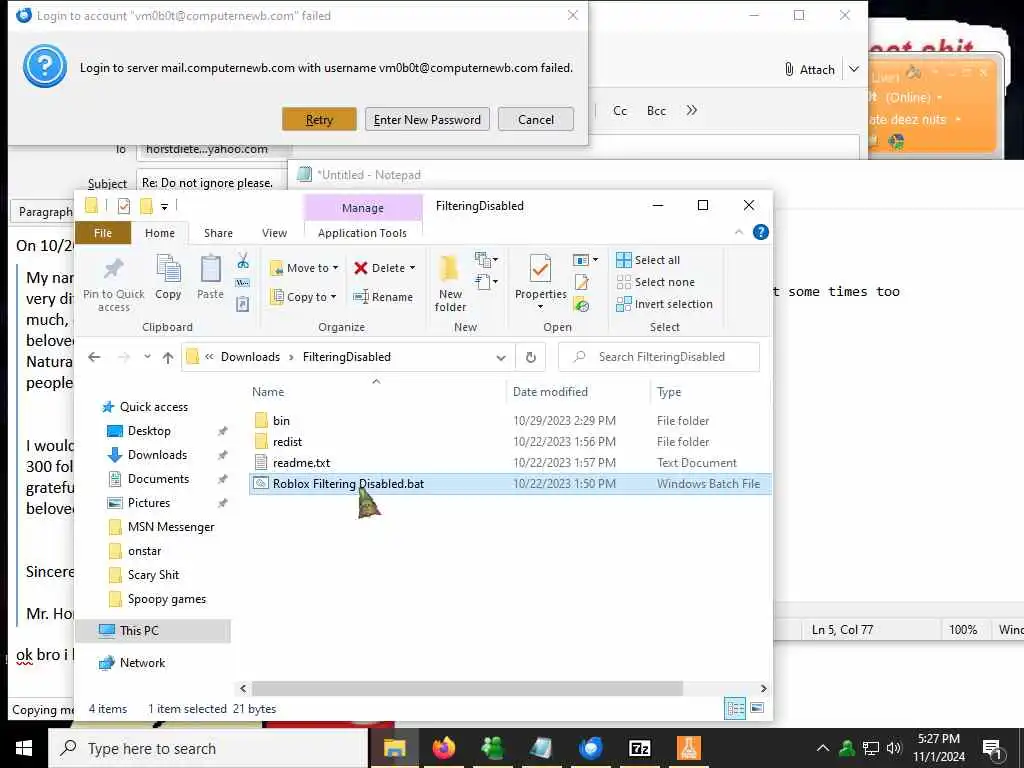Image resolution: width=1024 pixels, height=768 pixels.
Task: Click the taskbar search box
Action: (x=208, y=748)
